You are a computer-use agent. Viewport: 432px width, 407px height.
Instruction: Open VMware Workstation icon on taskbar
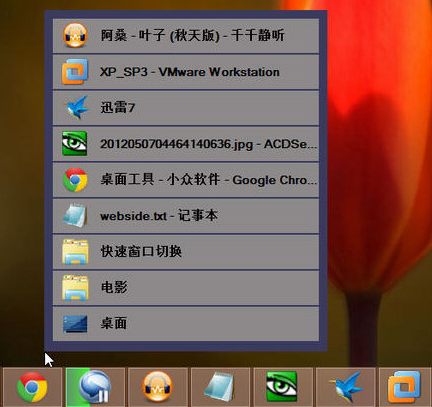pyautogui.click(x=405, y=387)
